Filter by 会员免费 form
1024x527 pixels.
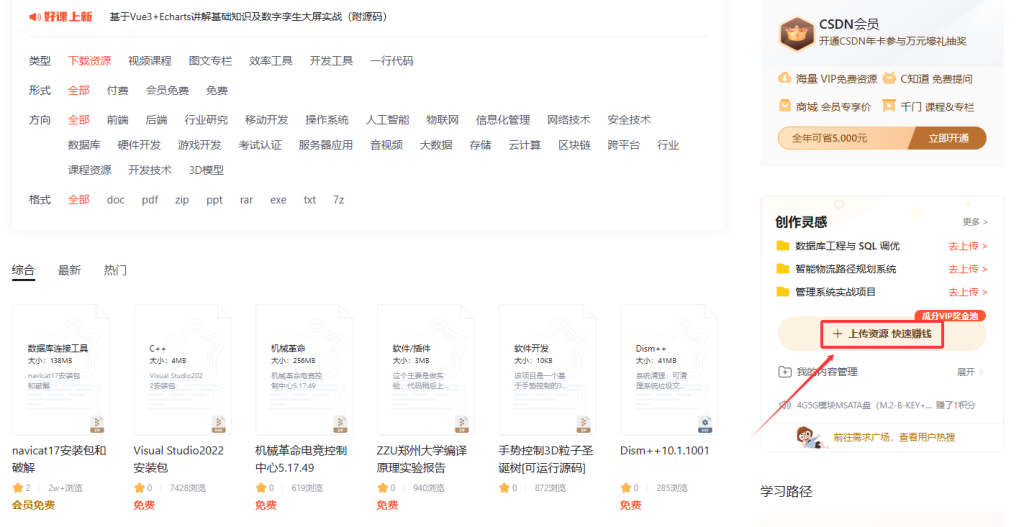pyautogui.click(x=167, y=91)
